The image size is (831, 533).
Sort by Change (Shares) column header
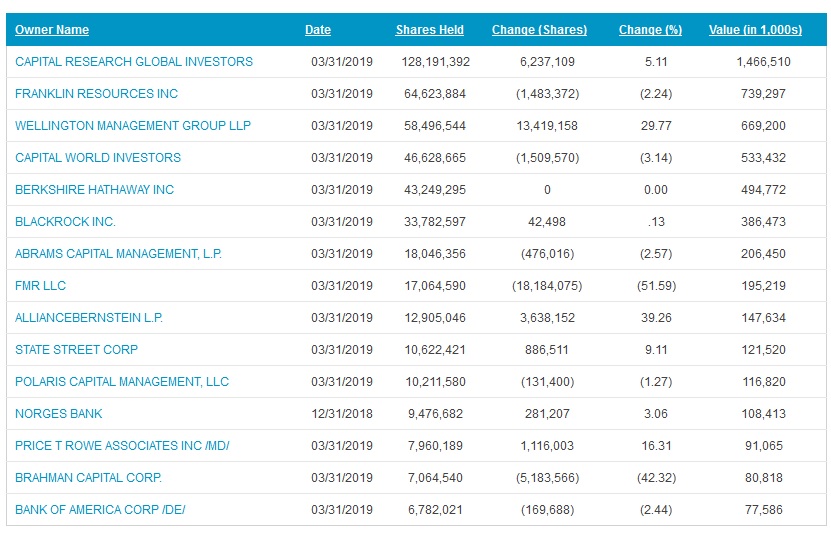[x=540, y=30]
